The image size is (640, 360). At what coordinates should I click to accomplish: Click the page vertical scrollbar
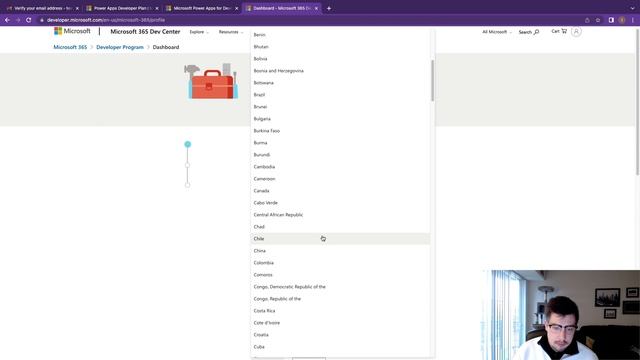(638, 102)
